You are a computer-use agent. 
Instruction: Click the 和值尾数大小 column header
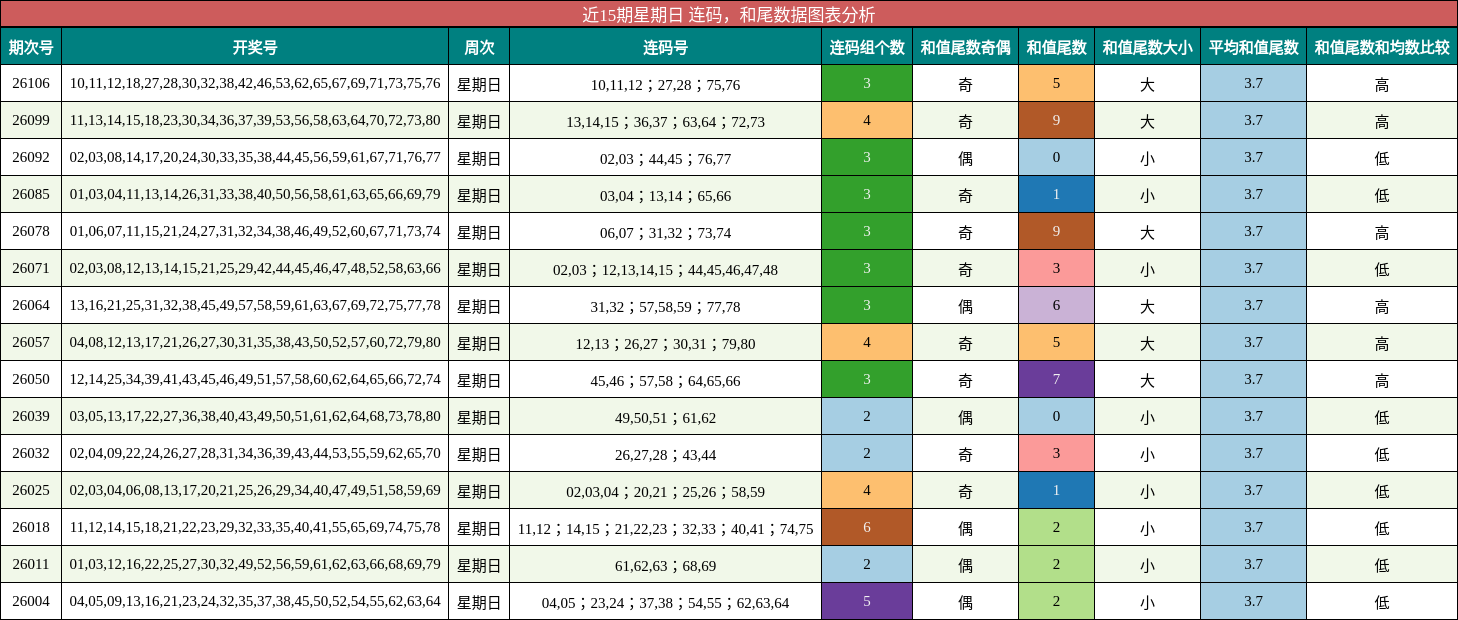(x=1148, y=47)
